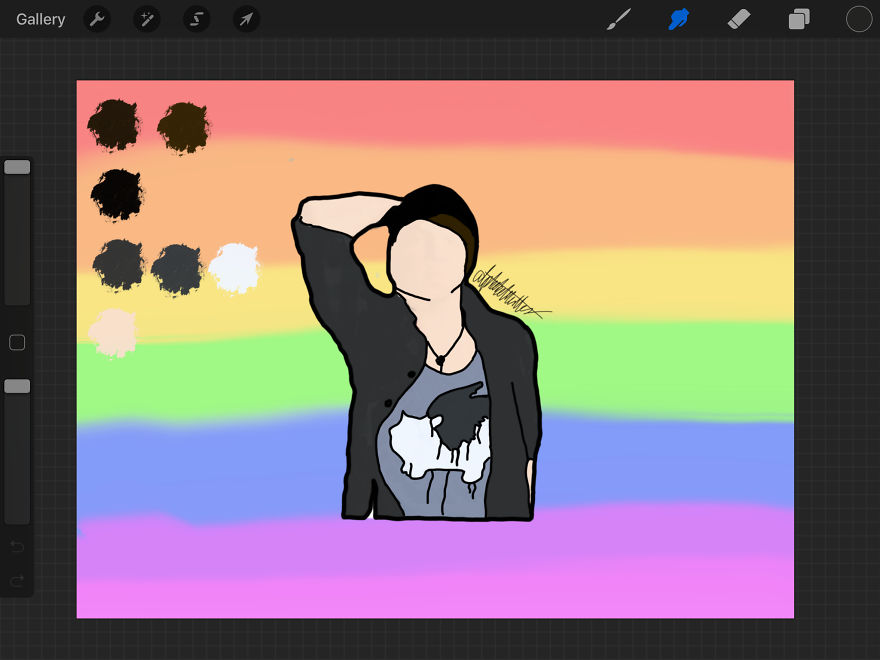Tap undo arrow in bottom left

17,547
